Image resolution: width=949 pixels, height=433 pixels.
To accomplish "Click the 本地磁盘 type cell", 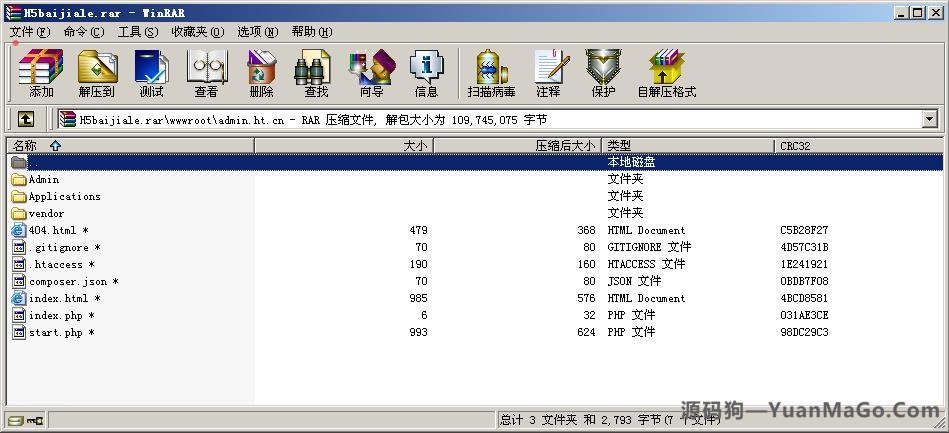I will coord(631,162).
